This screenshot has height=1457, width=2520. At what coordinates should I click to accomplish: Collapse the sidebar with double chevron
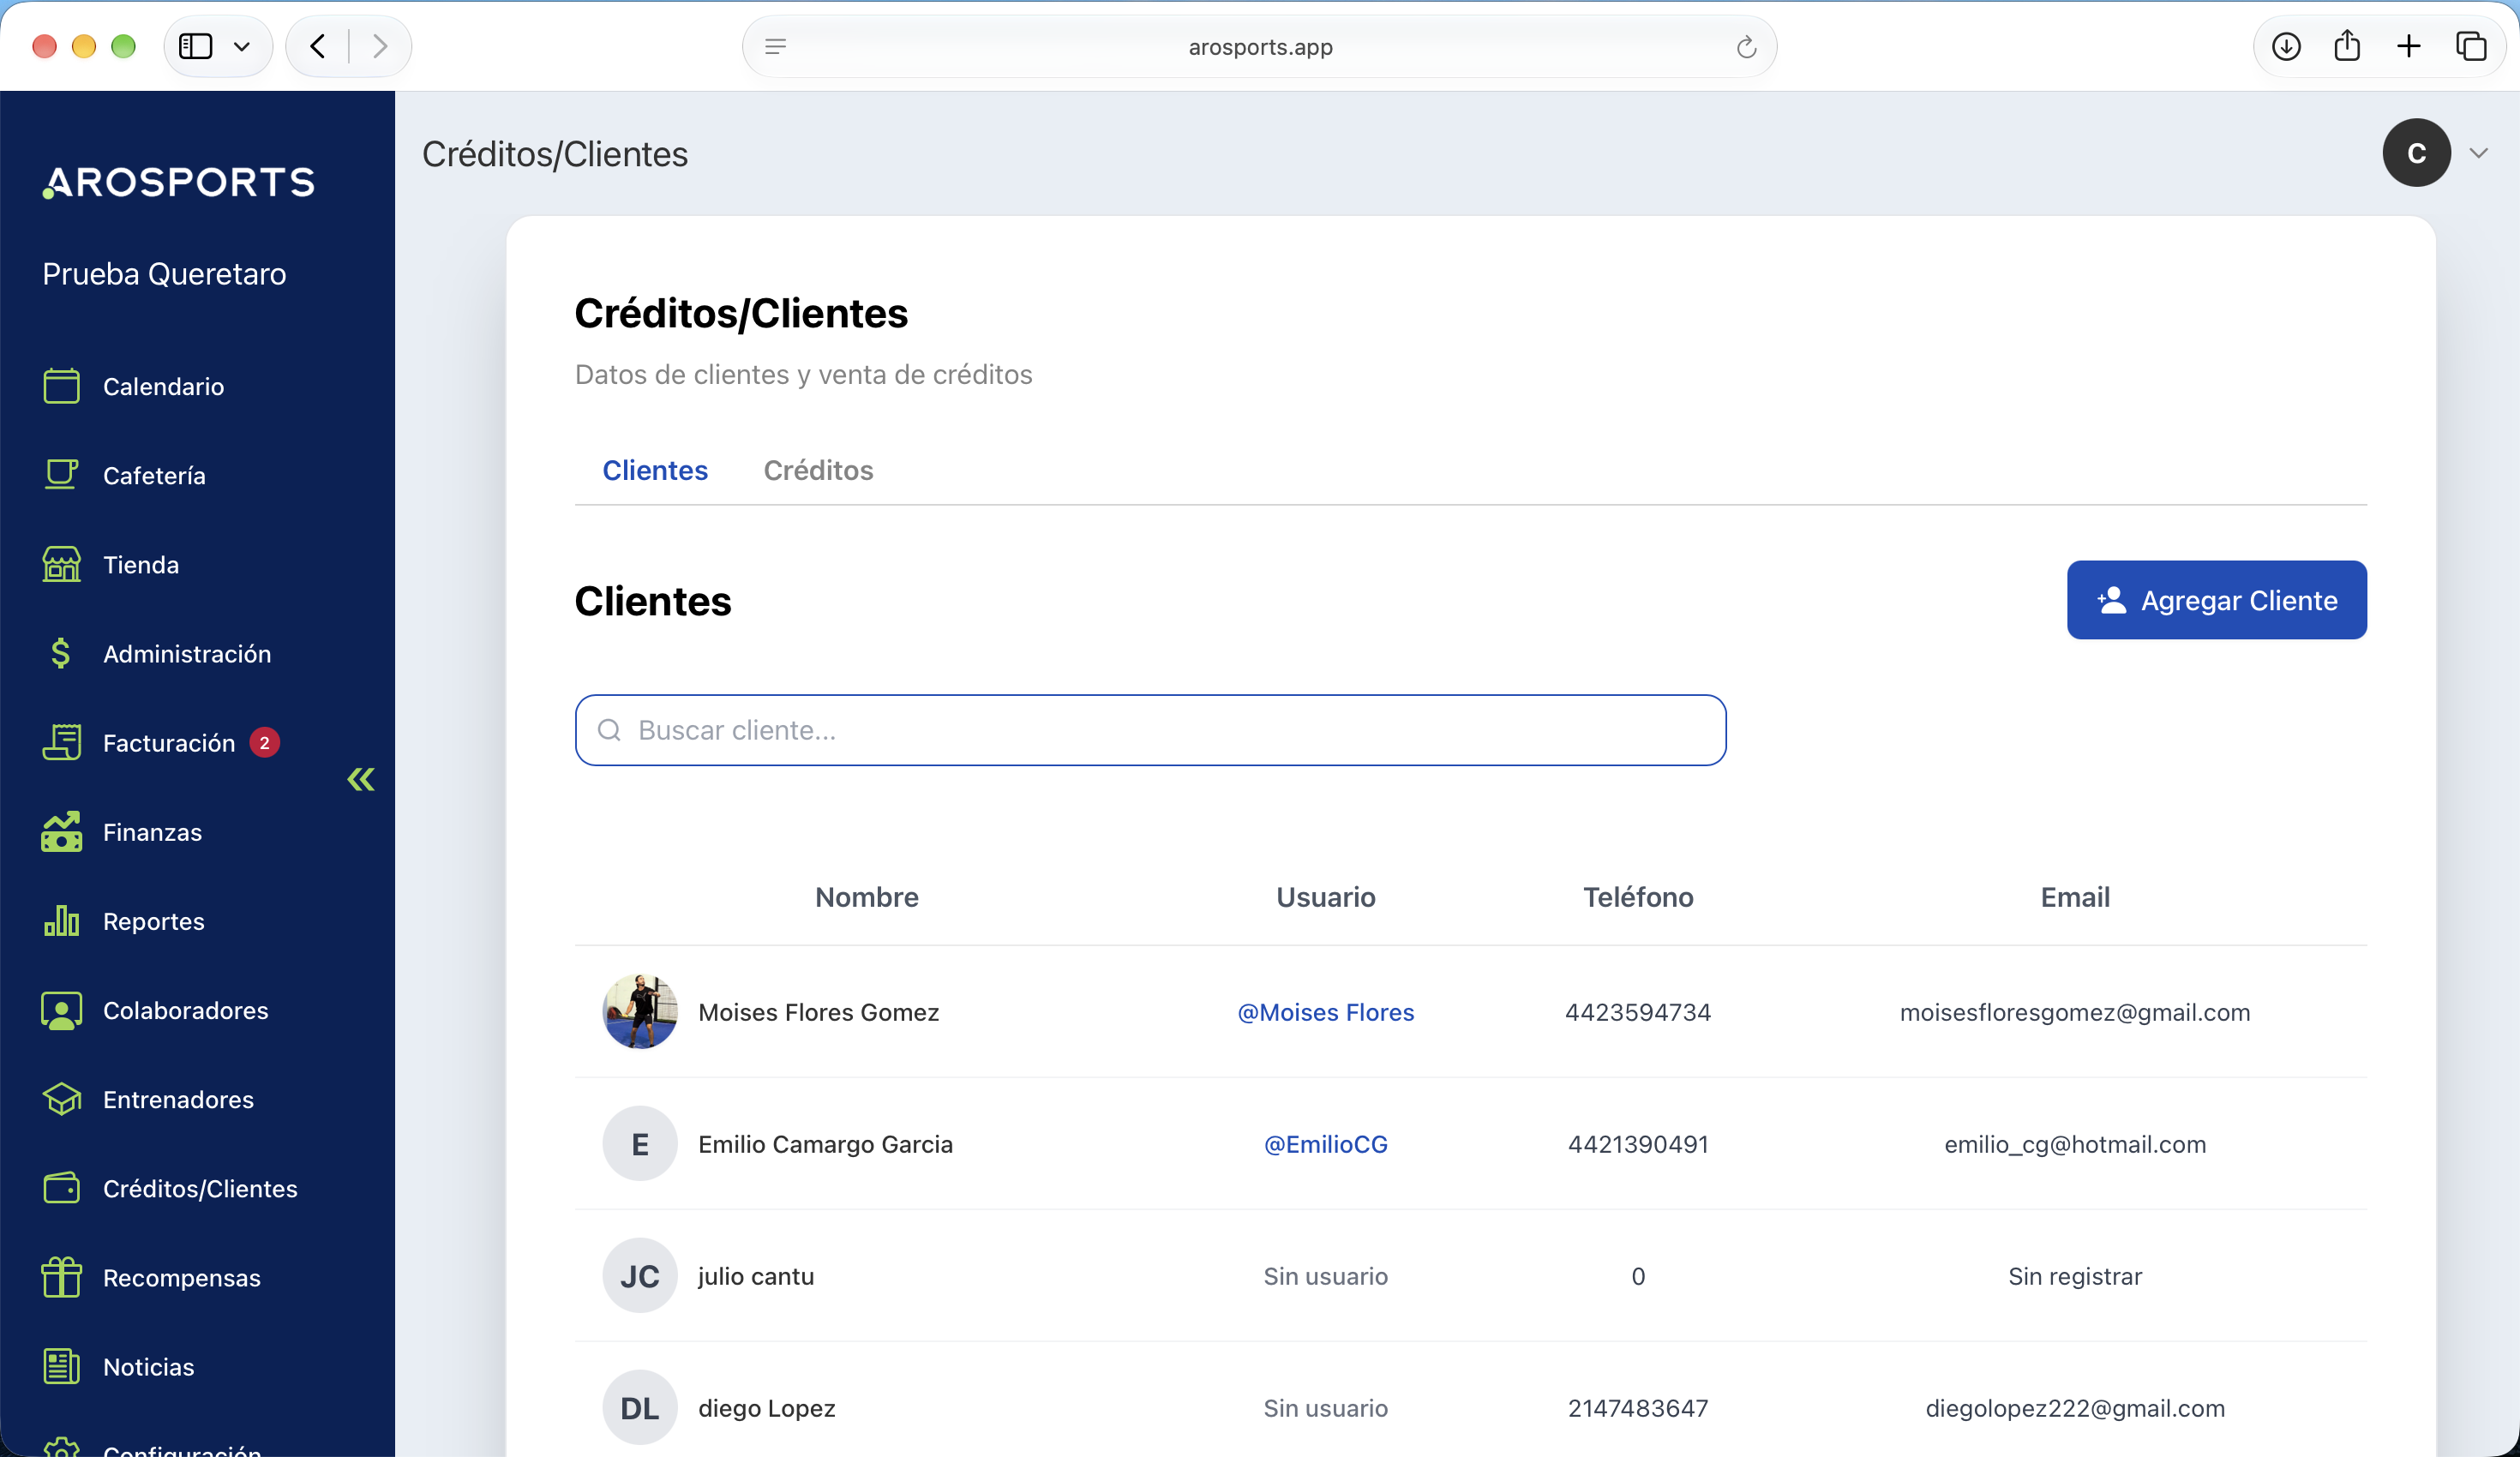361,780
